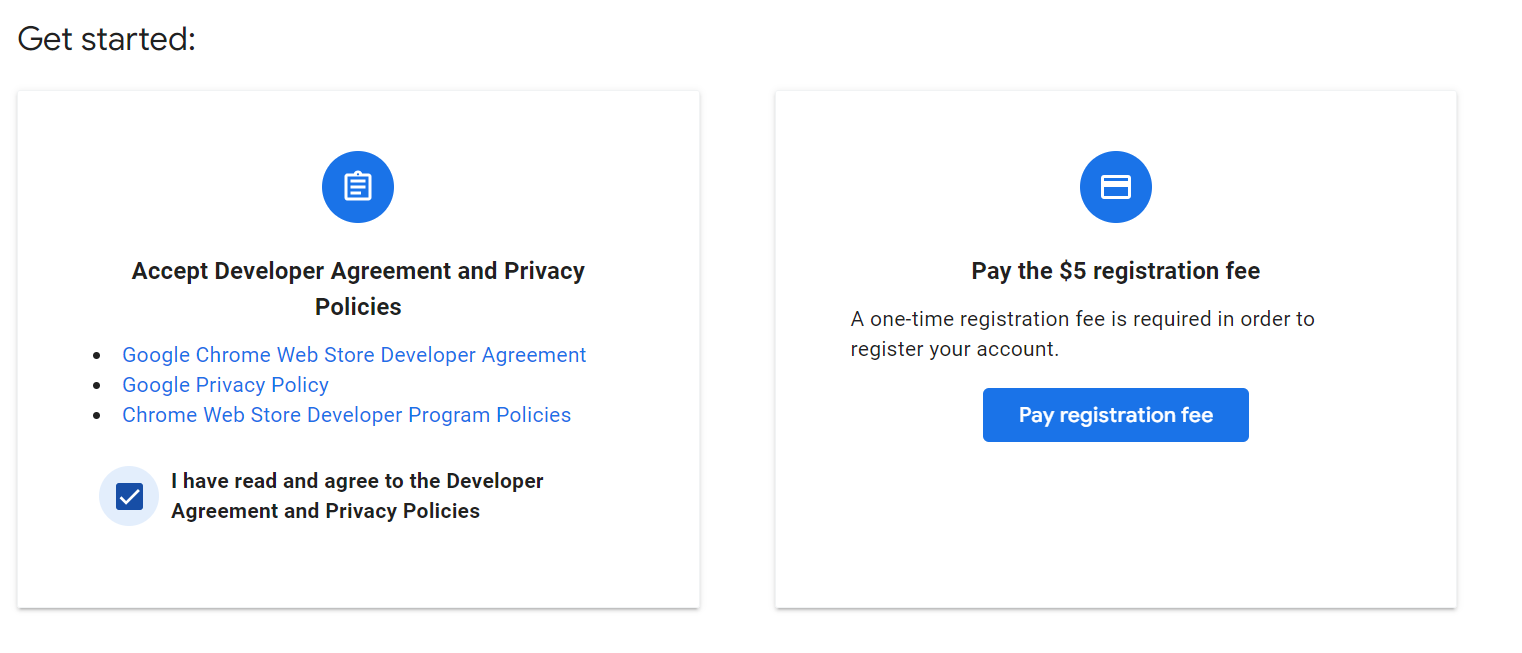Click 'Agreement and Privacy Policies' checkbox label line

[325, 511]
